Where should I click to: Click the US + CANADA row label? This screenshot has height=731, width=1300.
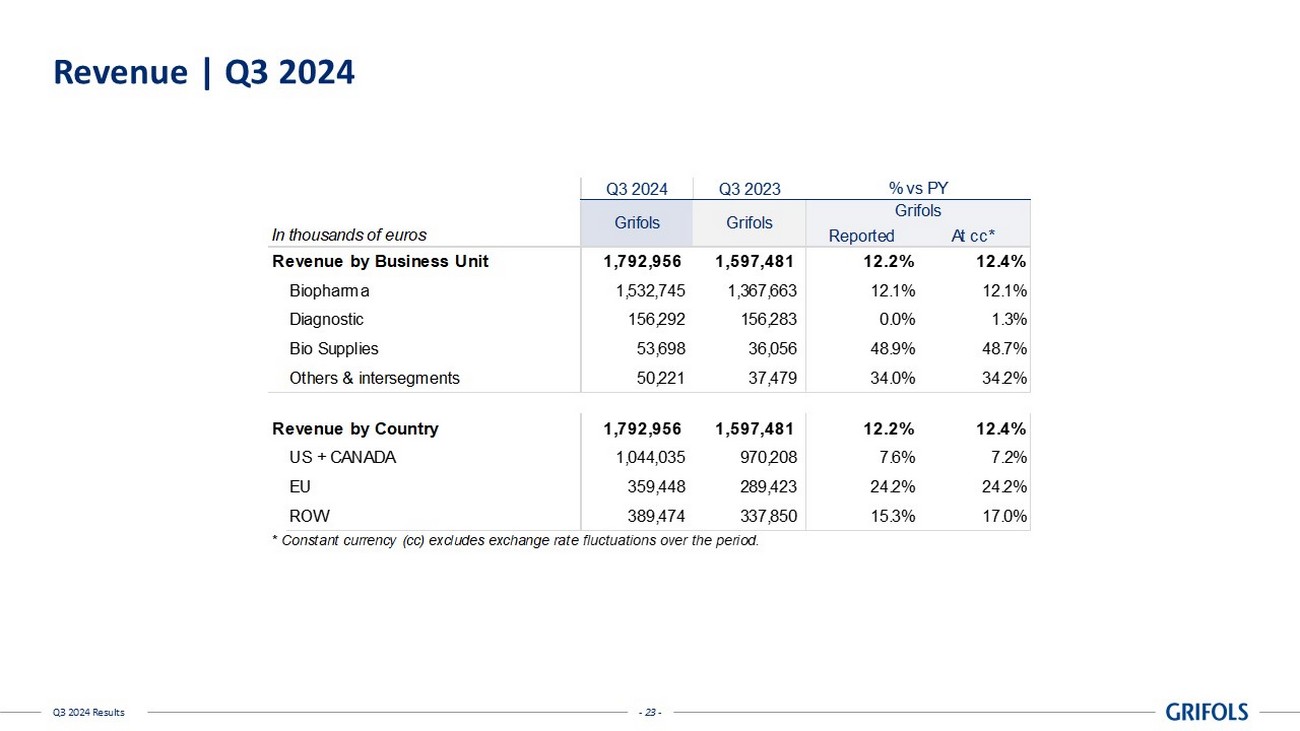point(342,458)
